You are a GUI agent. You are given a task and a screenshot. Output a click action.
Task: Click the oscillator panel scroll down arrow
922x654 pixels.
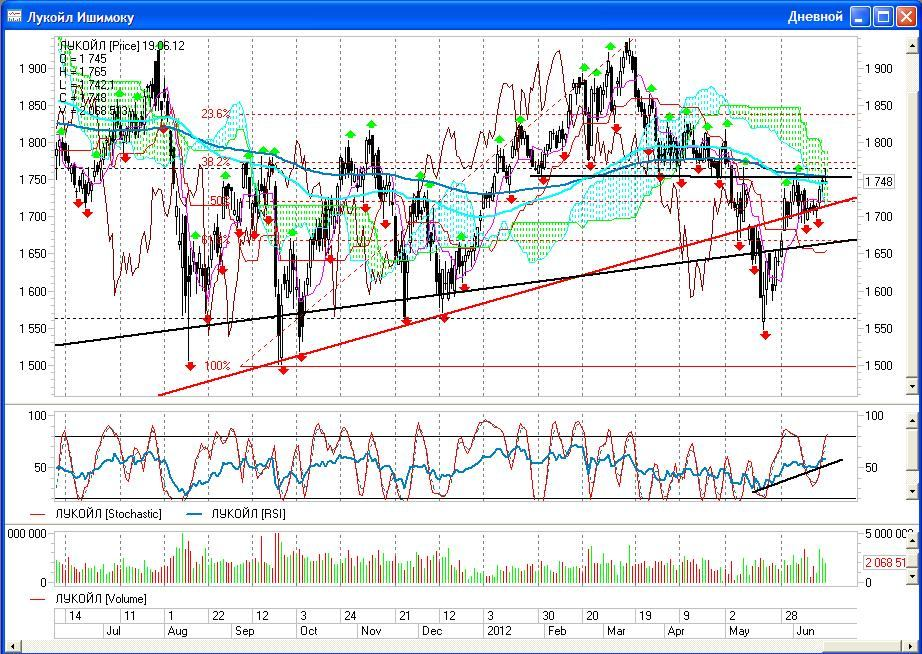pyautogui.click(x=911, y=491)
